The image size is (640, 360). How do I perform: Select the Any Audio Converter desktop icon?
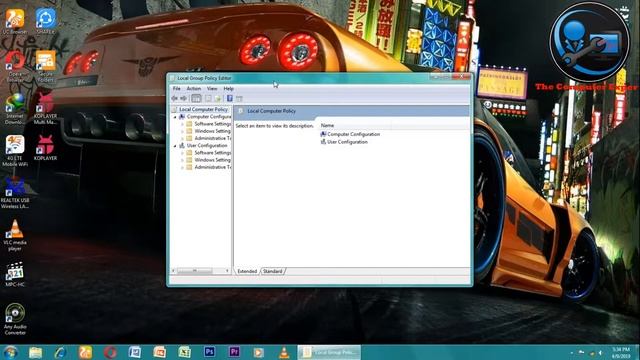(x=15, y=320)
